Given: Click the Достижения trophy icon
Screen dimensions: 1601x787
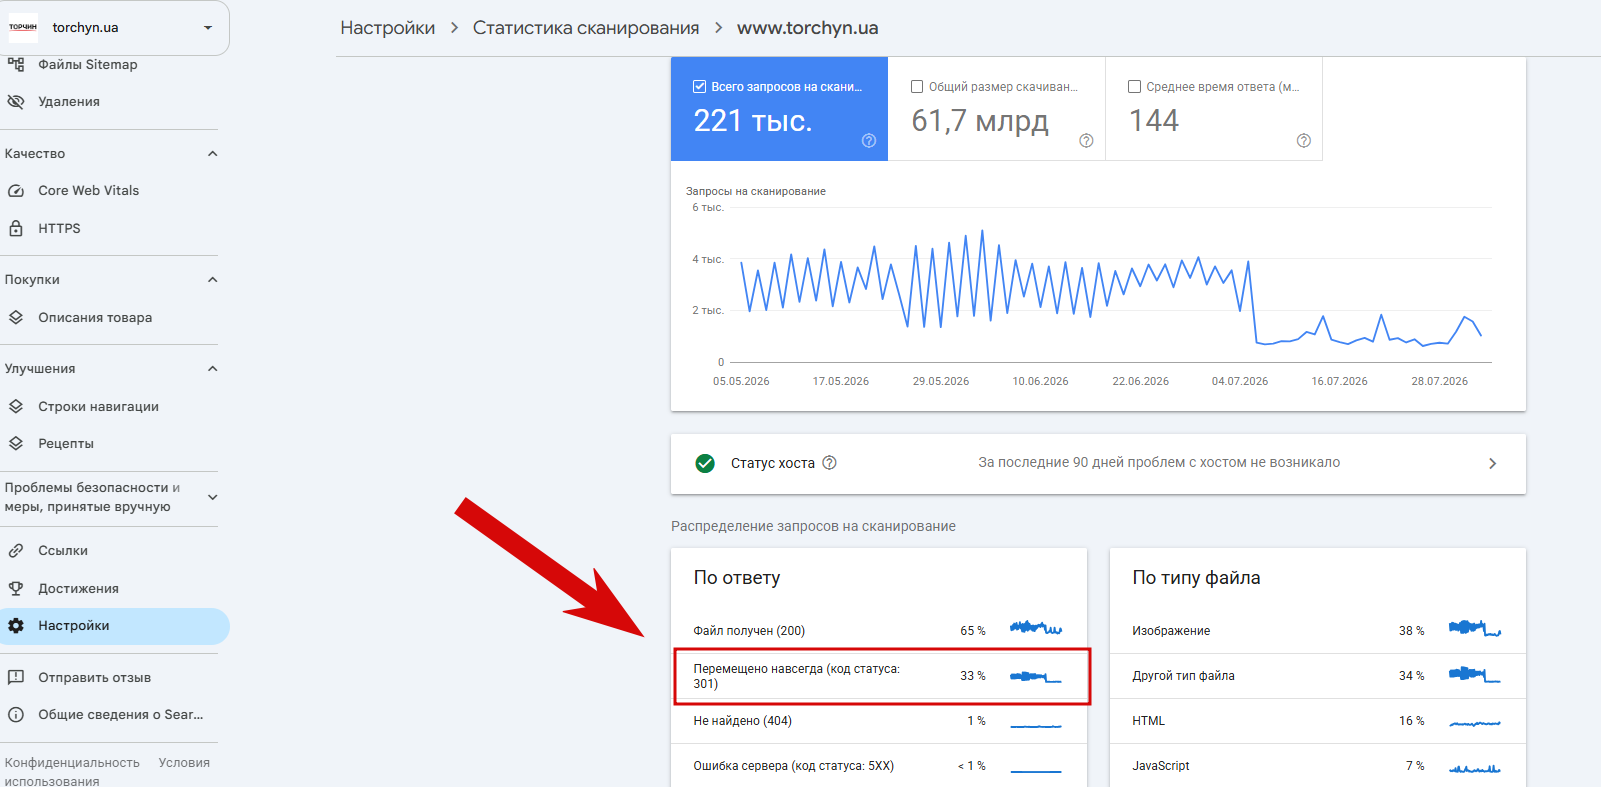Looking at the screenshot, I should (16, 588).
